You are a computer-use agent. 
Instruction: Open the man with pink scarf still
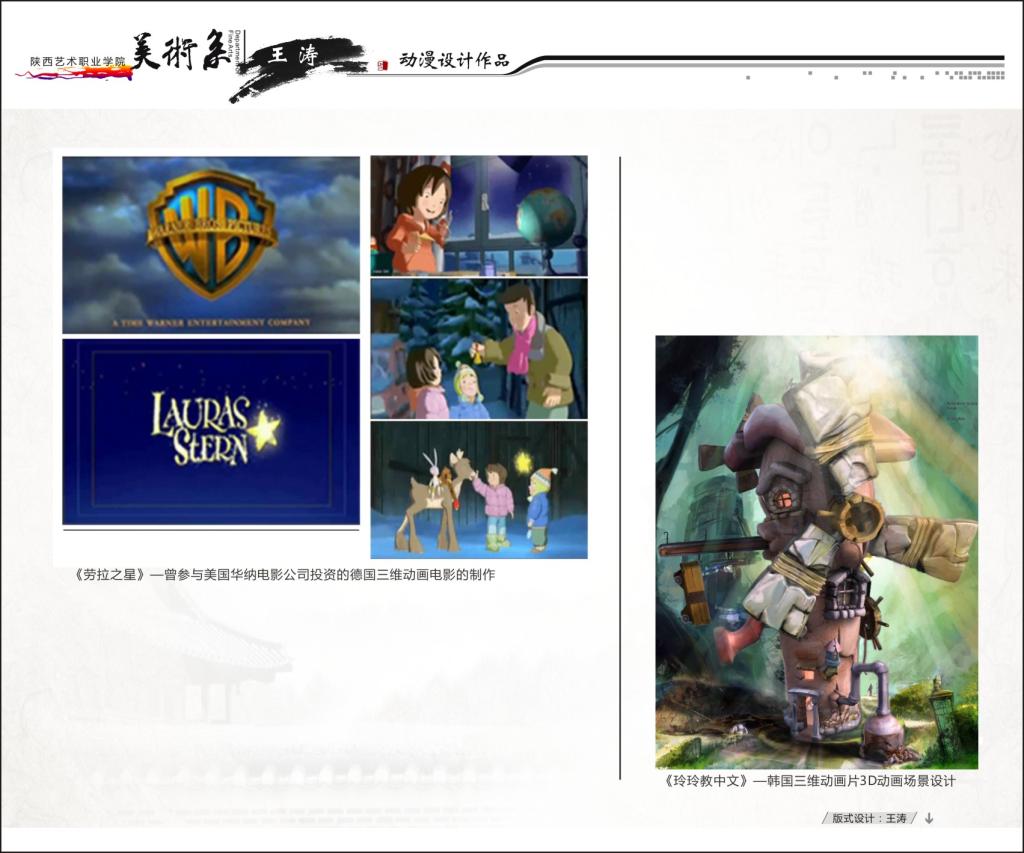pos(479,348)
